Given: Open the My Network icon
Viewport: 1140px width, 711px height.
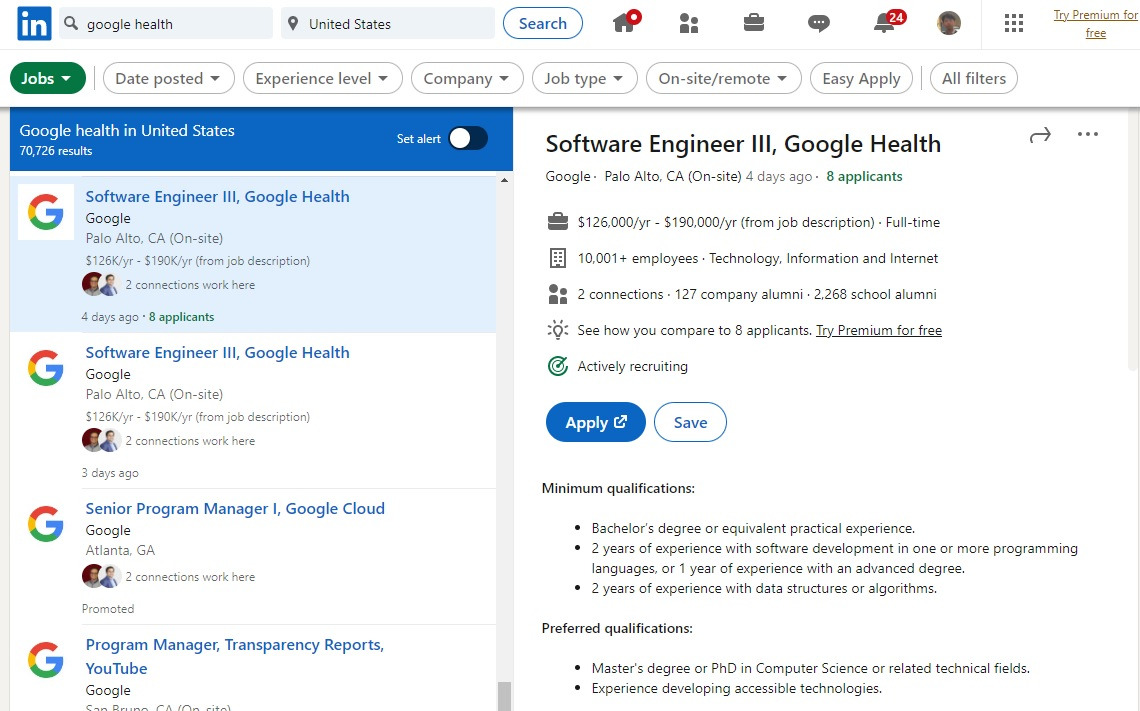Looking at the screenshot, I should click(689, 23).
